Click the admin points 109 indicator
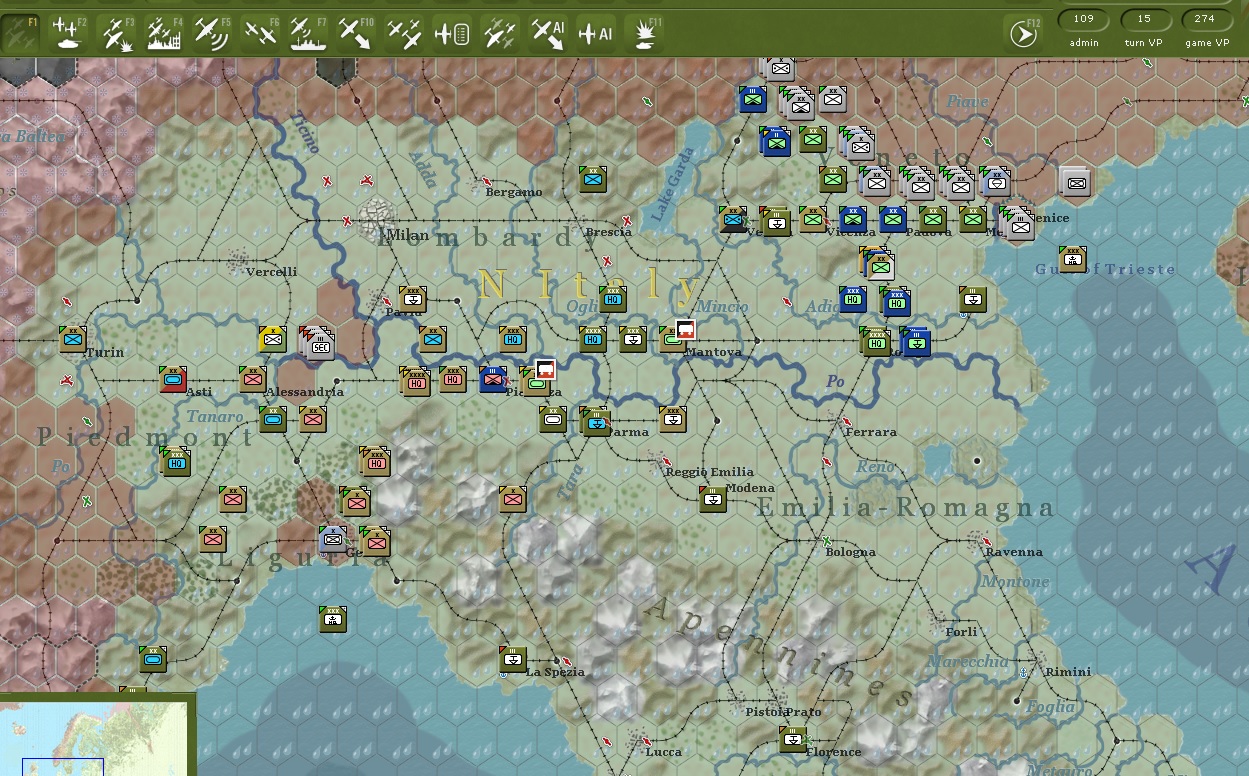 (x=1084, y=19)
